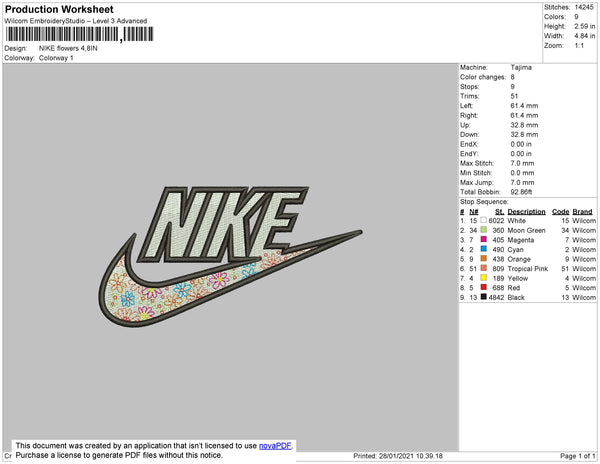This screenshot has height=464, width=600.
Task: Click the Total Bobbin value '92.86ft'
Action: pos(521,192)
